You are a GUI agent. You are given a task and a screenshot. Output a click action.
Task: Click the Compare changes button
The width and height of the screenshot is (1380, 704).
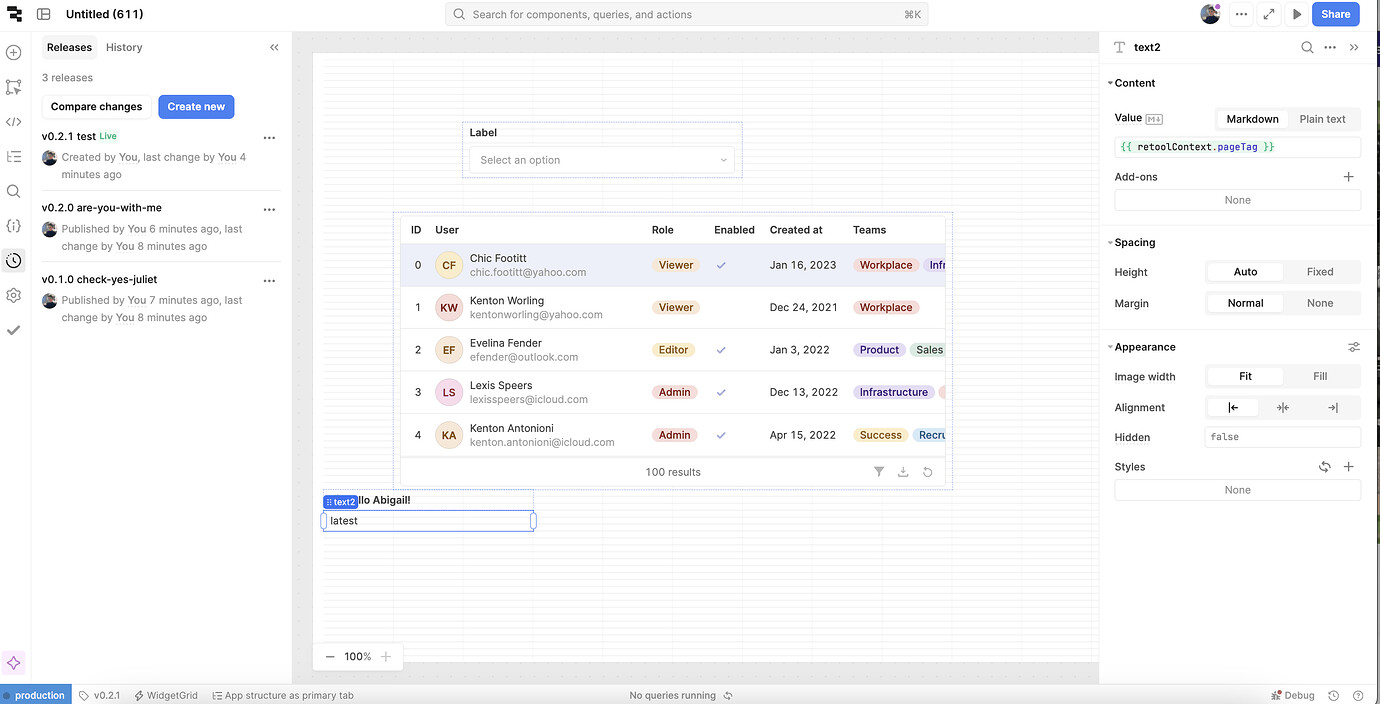pyautogui.click(x=97, y=107)
